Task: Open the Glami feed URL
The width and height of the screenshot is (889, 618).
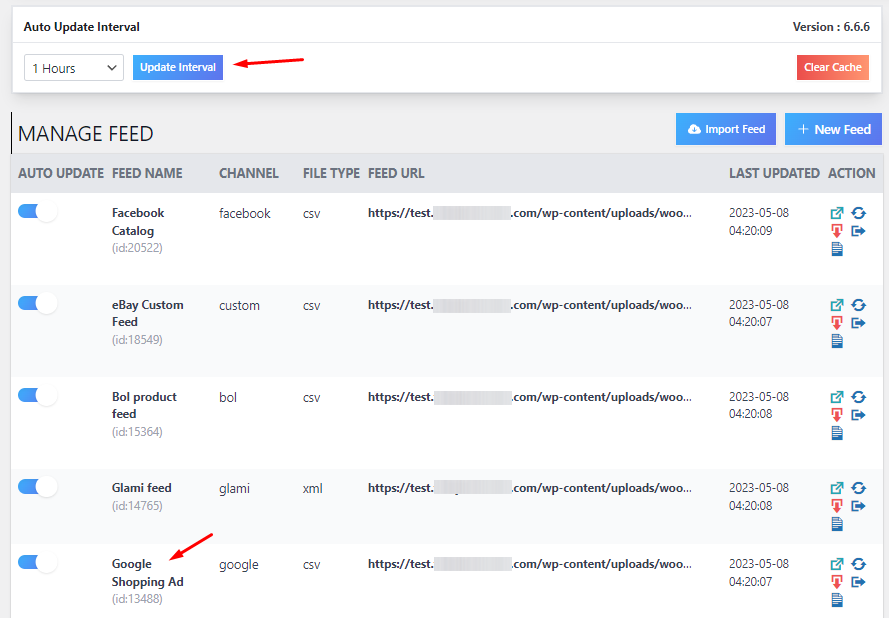Action: tap(530, 488)
